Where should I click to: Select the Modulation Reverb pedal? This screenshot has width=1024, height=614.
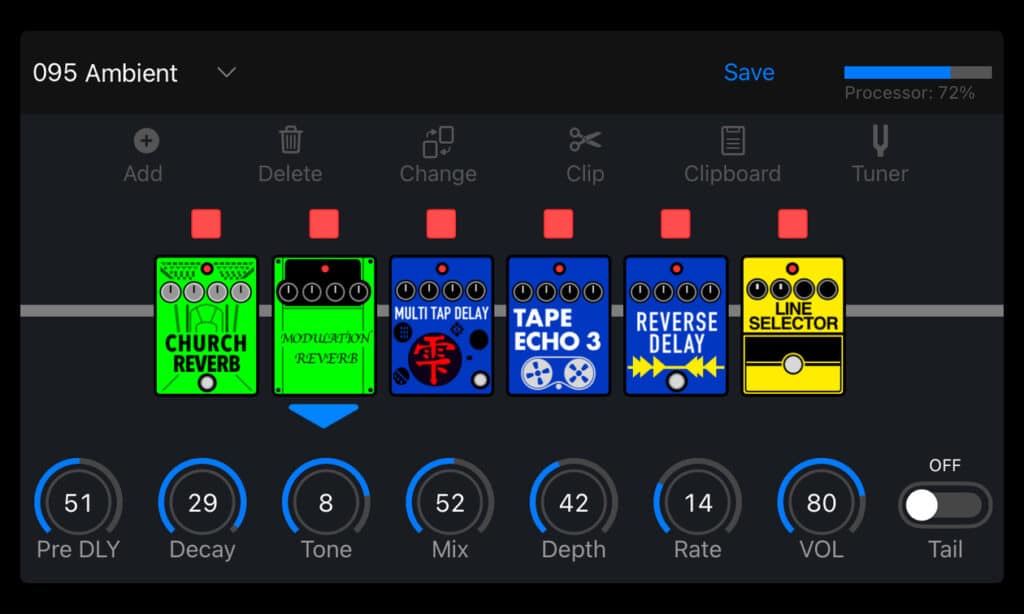pos(324,325)
